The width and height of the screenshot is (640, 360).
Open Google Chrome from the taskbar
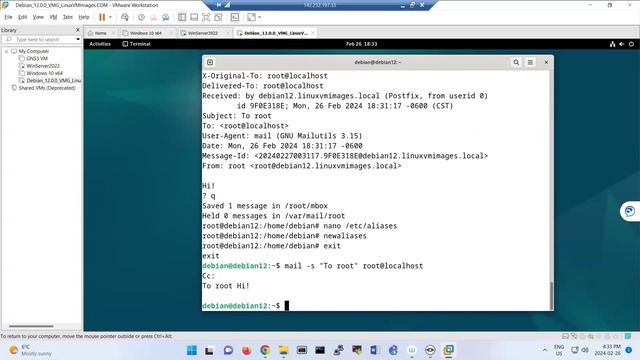[265, 350]
